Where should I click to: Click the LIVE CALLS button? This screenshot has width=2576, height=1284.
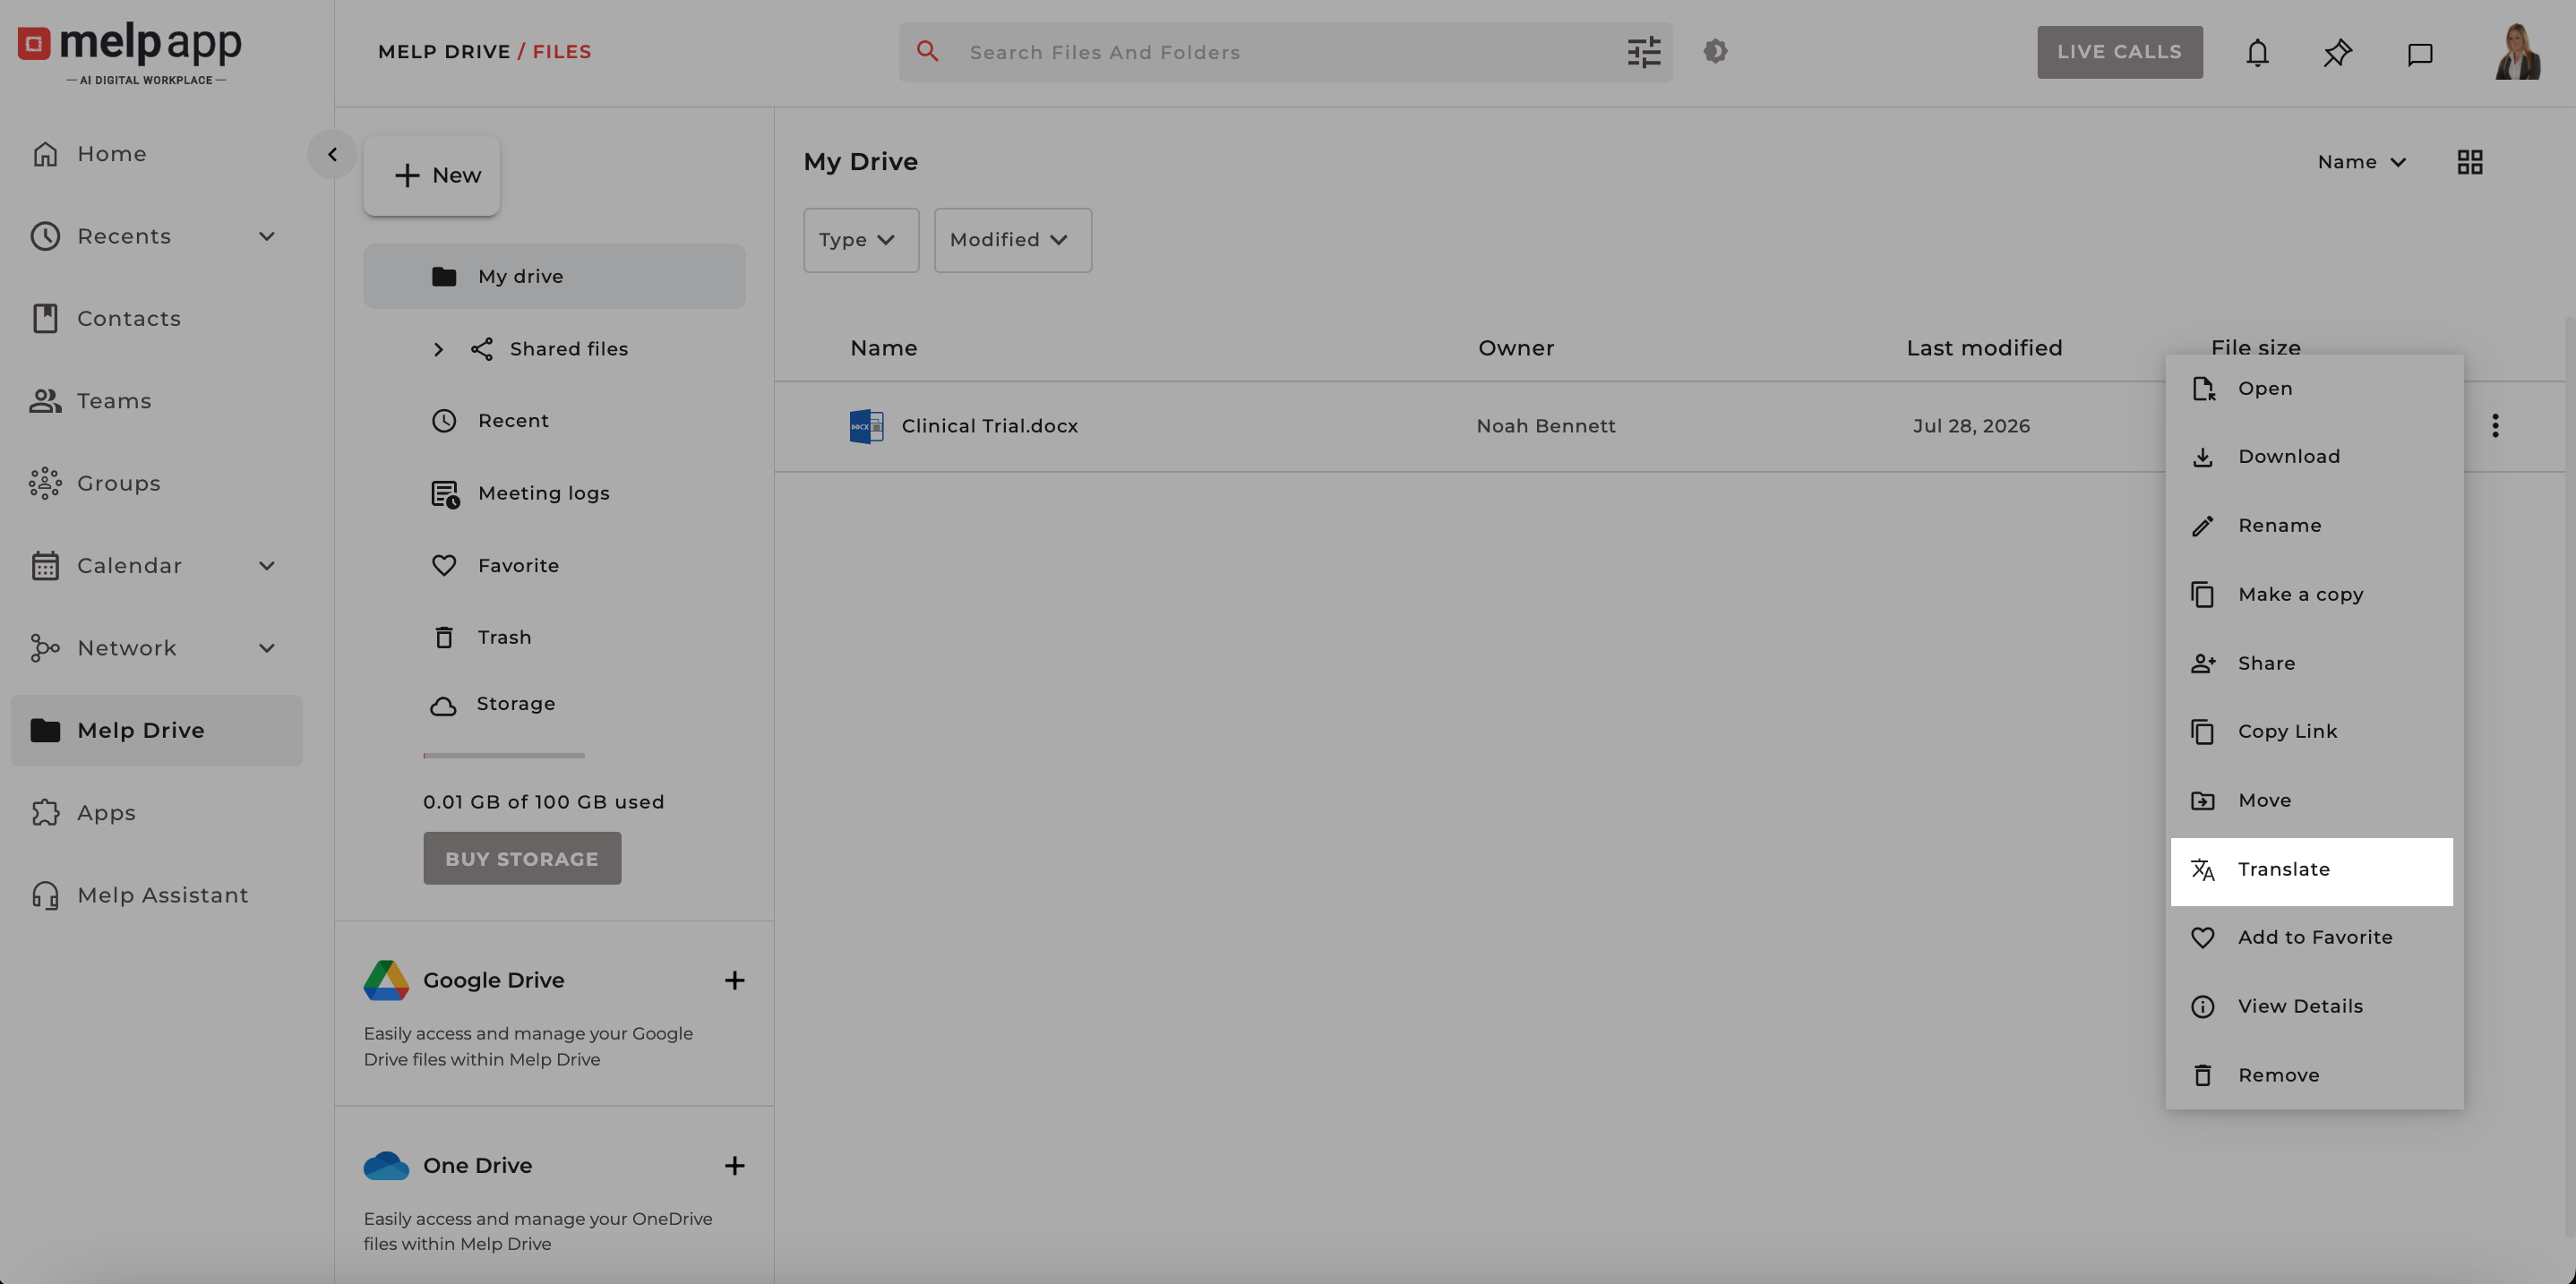[2120, 52]
